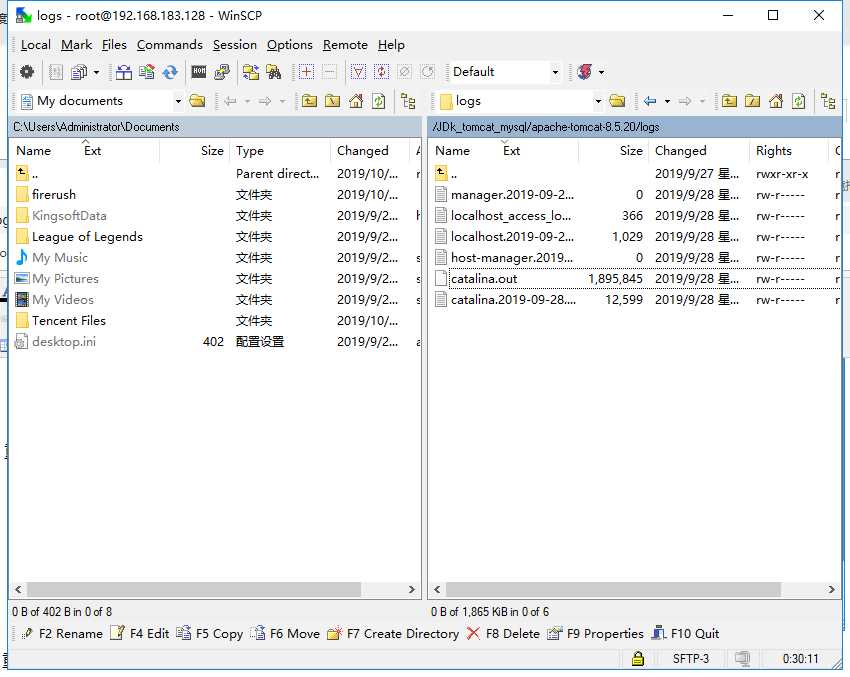This screenshot has width=850, height=677.
Task: Open the Remote menu
Action: coord(345,44)
